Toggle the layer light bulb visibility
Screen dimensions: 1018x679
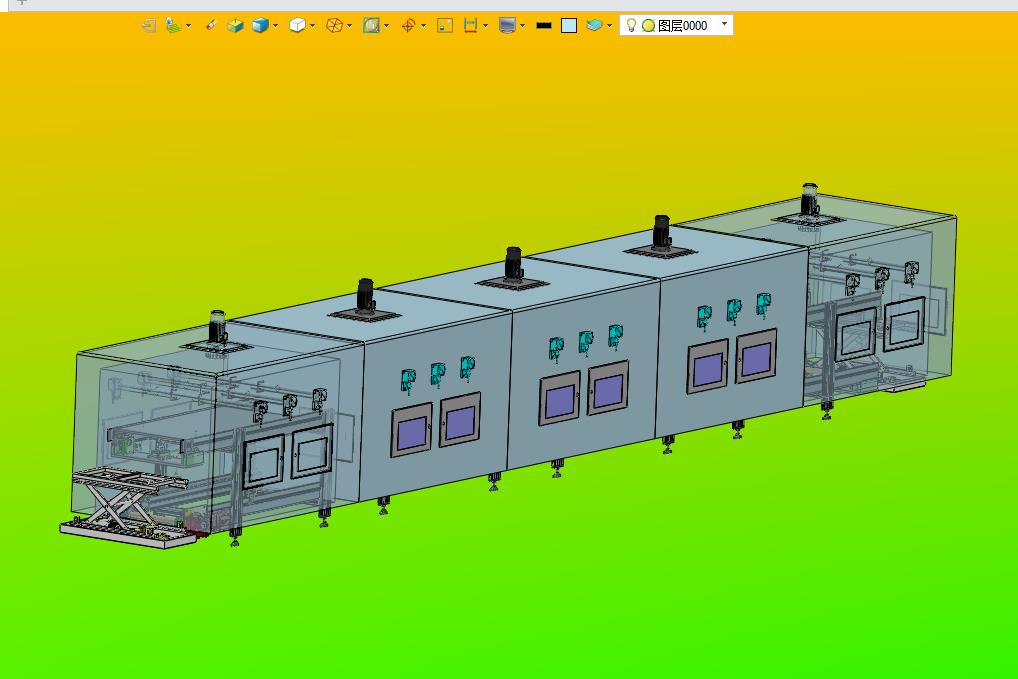point(631,25)
